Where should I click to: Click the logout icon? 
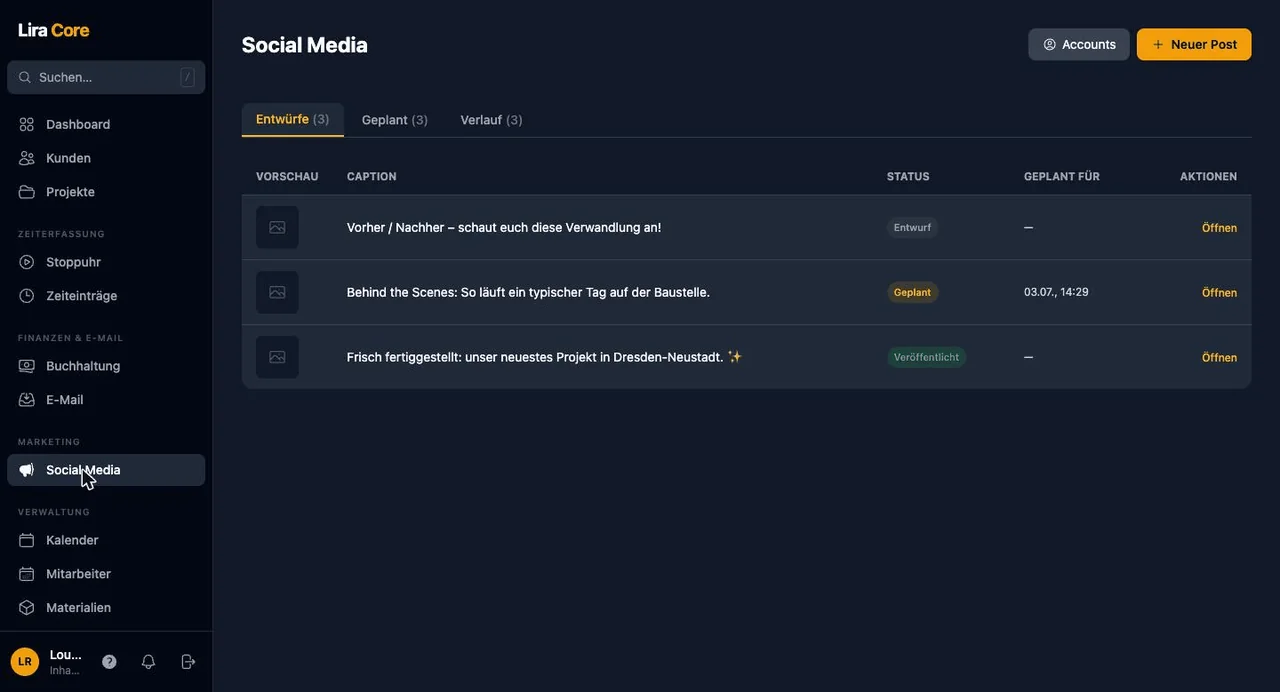point(188,662)
